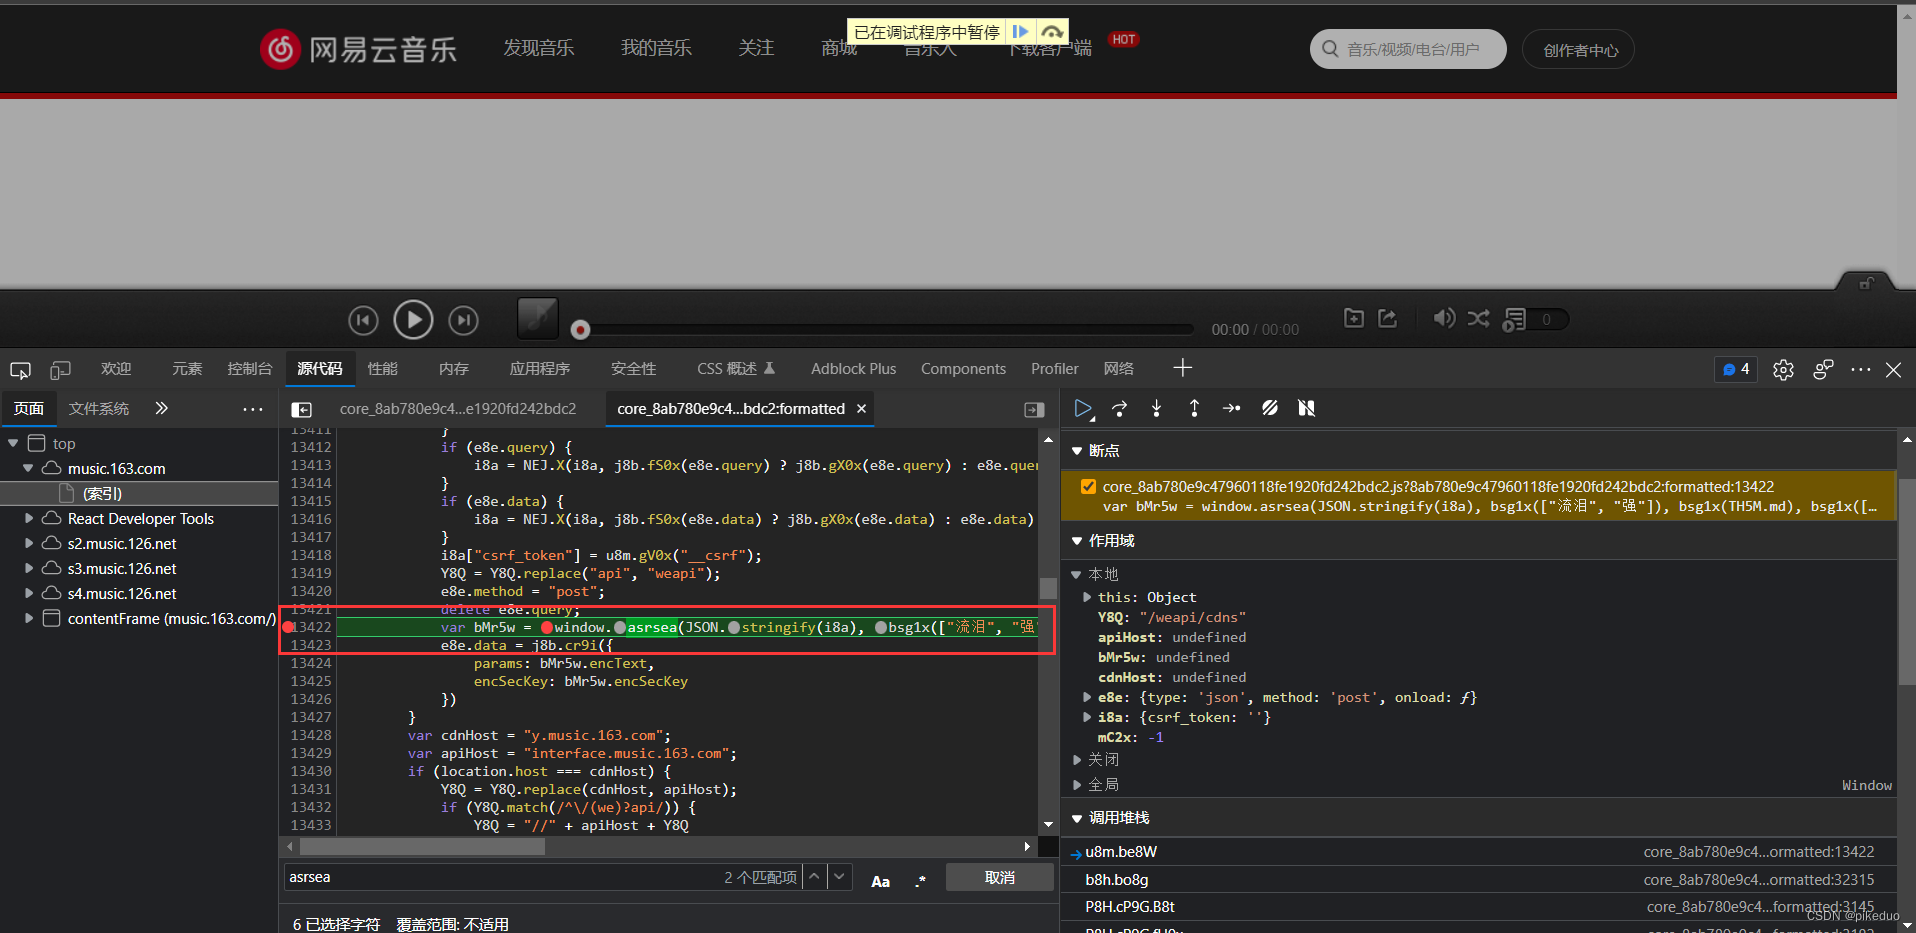Resume script execution in debugger toolbar
This screenshot has height=933, width=1916.
point(1083,408)
